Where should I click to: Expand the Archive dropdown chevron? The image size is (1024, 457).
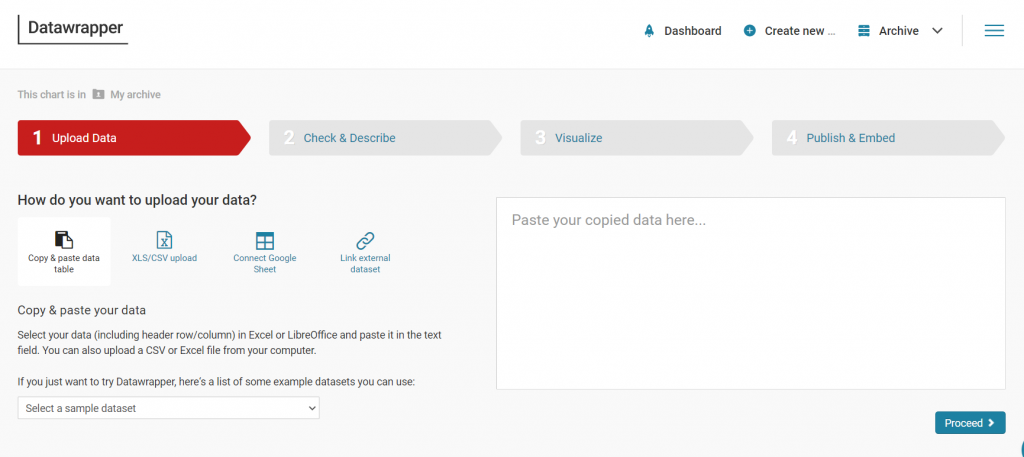pos(937,31)
